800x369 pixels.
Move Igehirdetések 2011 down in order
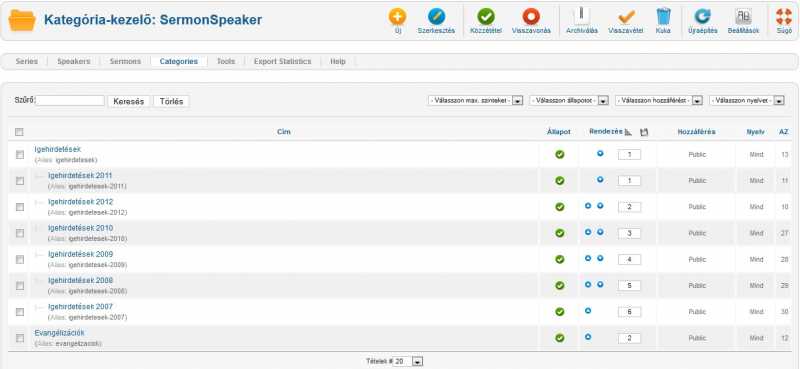tap(601, 180)
